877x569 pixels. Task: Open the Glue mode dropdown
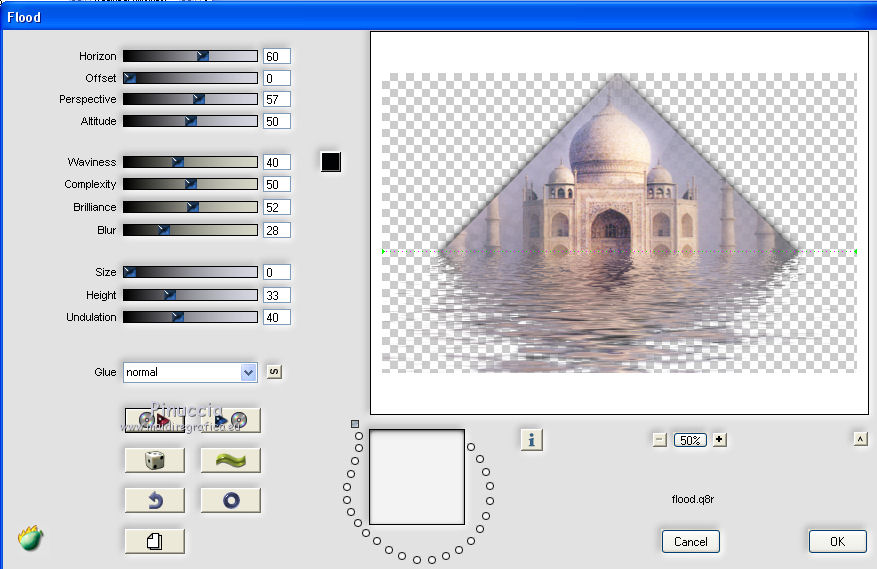190,372
